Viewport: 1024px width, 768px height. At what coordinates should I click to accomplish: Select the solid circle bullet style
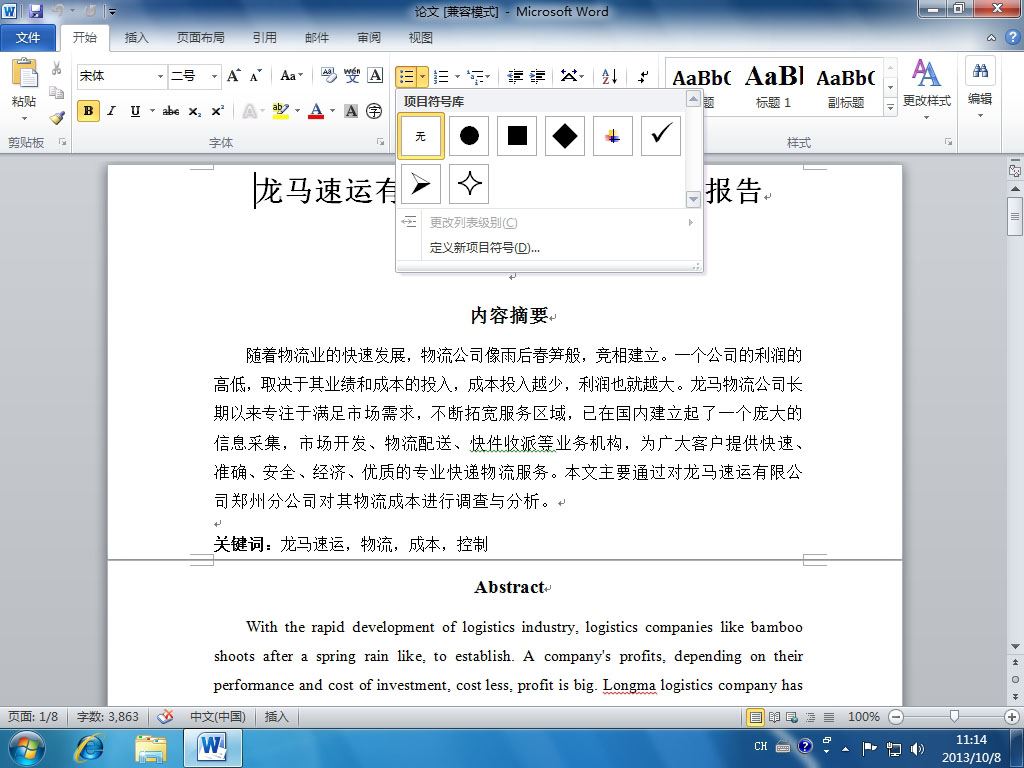tap(469, 136)
